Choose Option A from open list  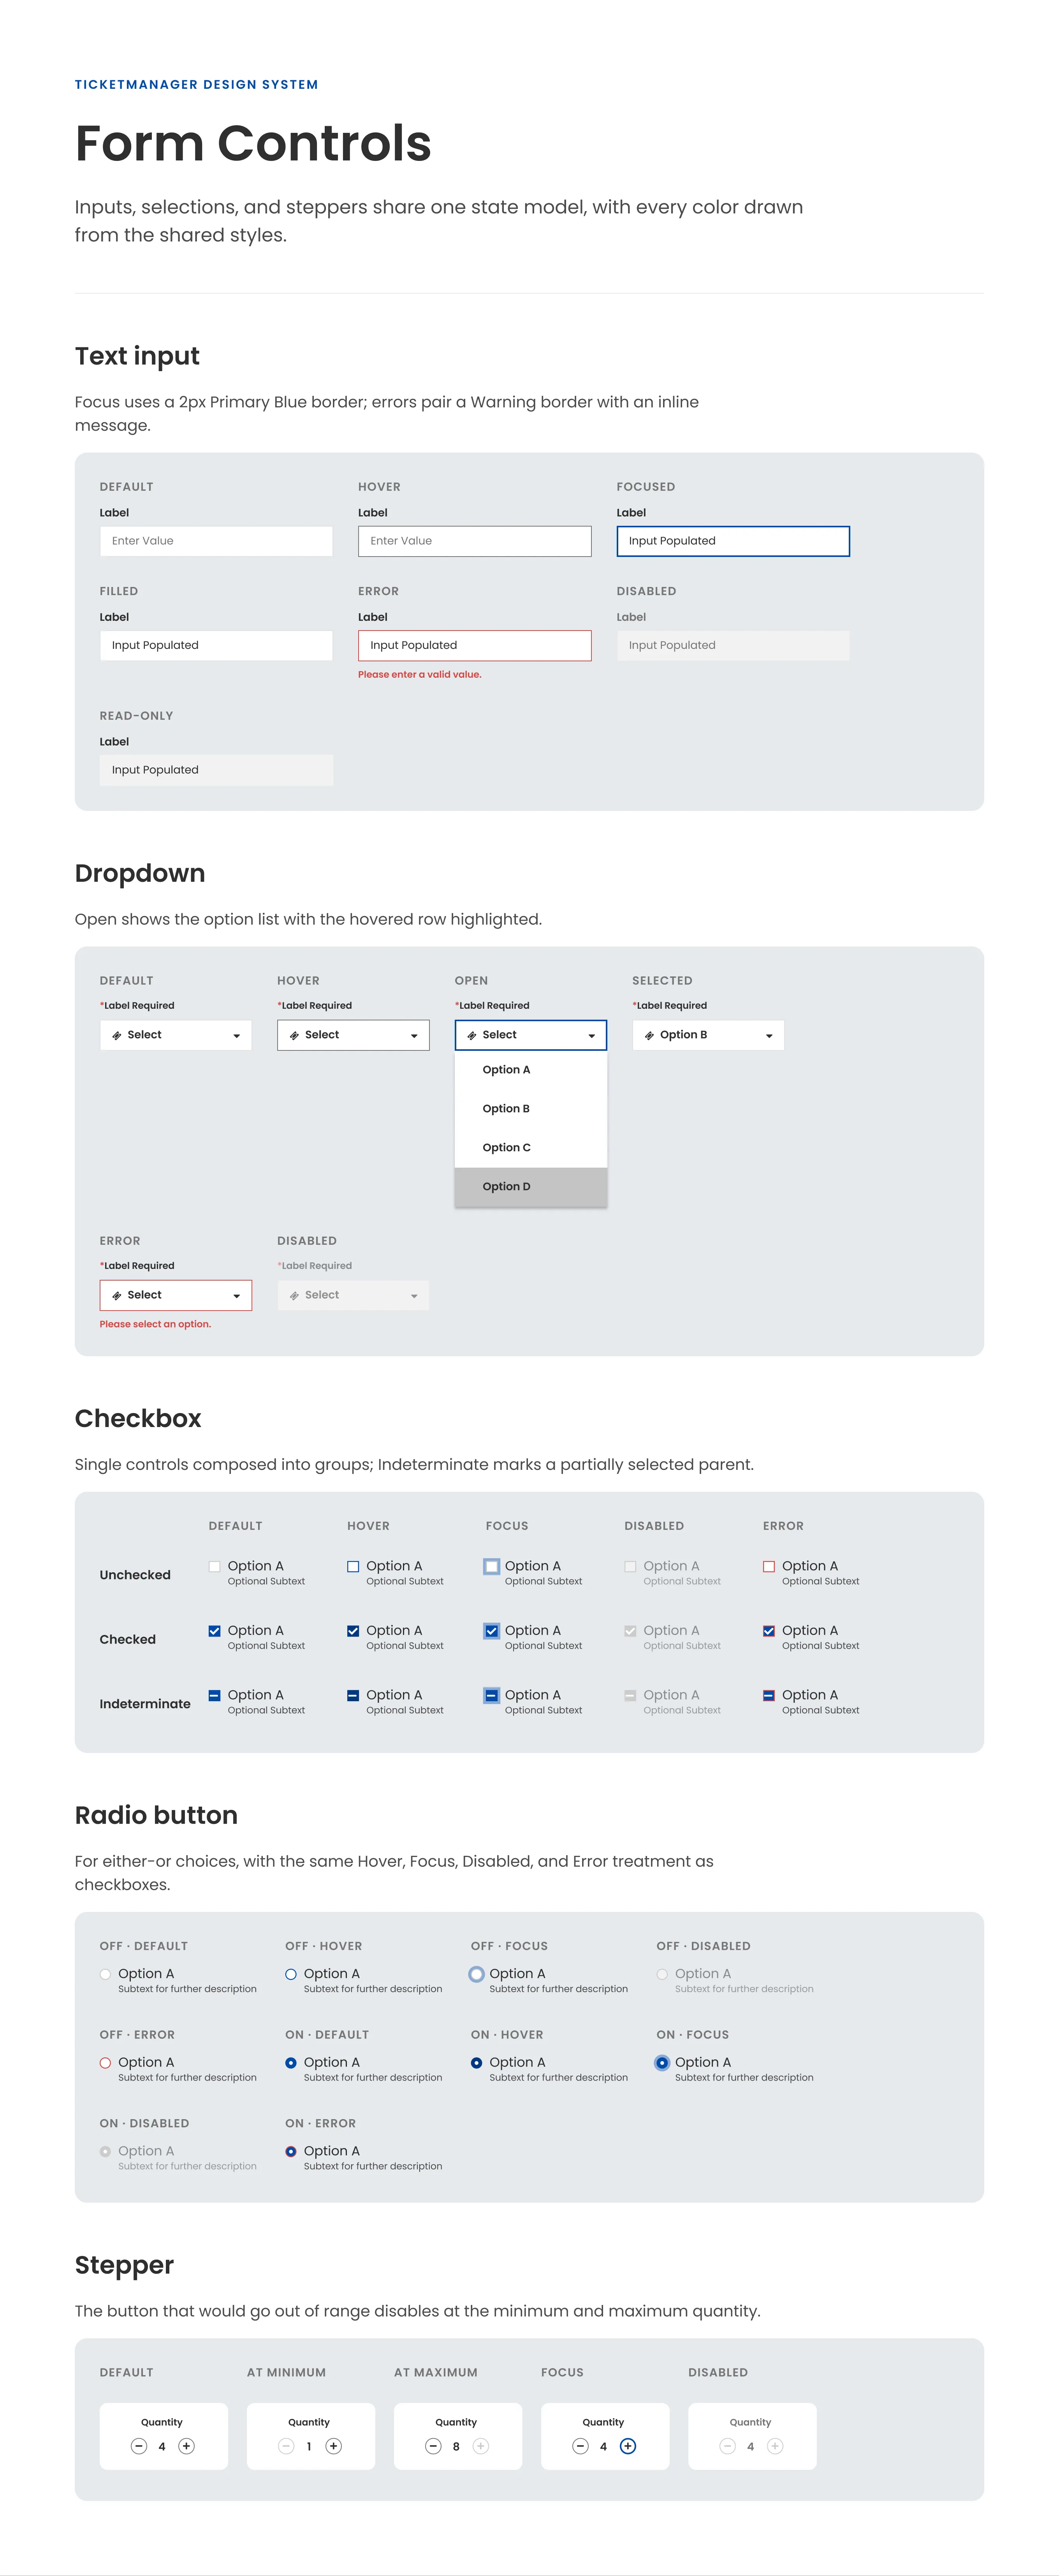pyautogui.click(x=531, y=1070)
